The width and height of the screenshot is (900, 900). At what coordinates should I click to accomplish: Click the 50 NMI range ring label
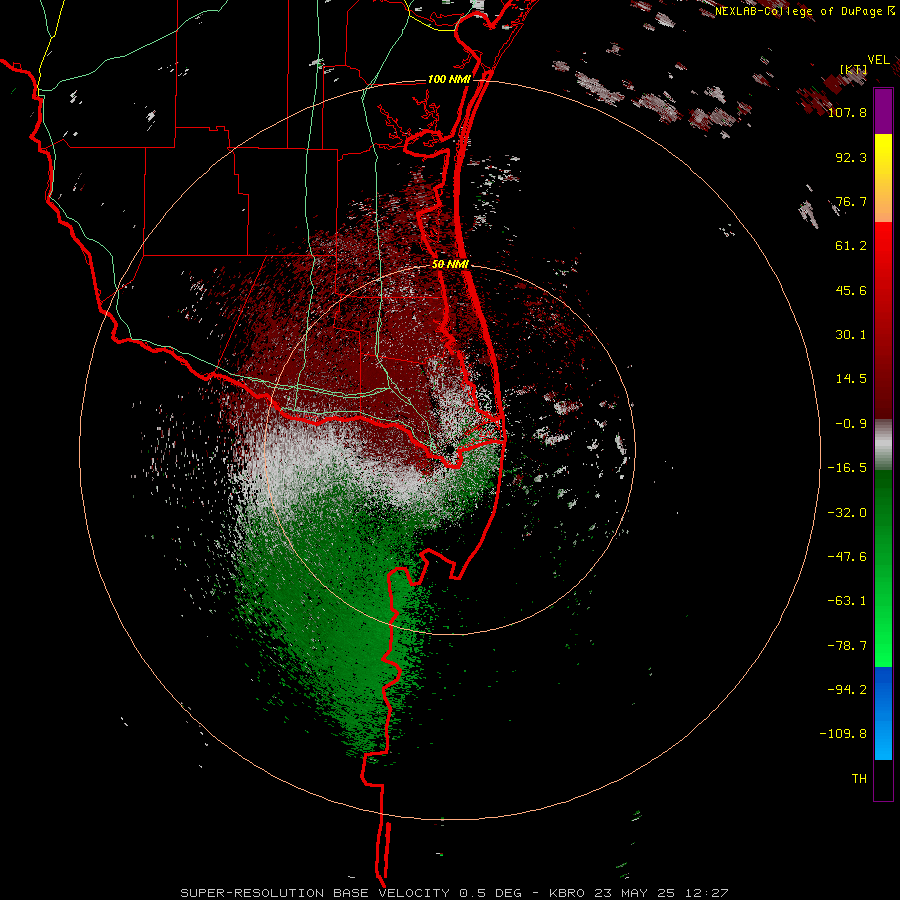point(451,265)
